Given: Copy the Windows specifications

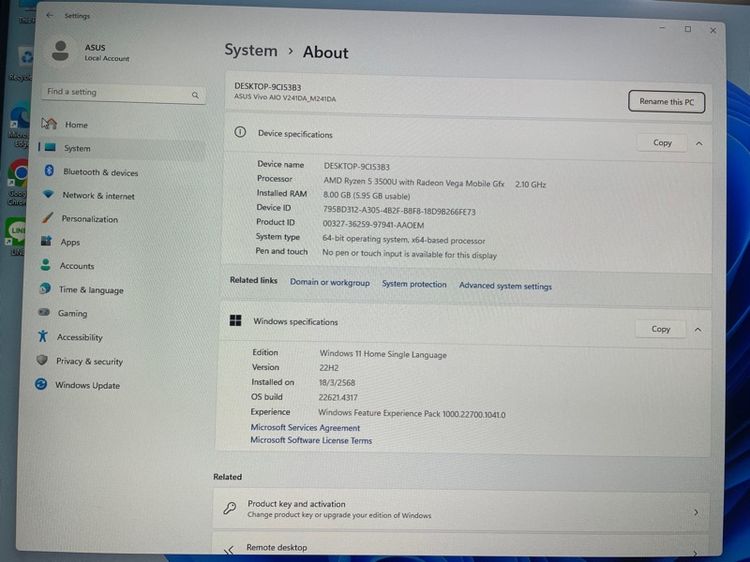Looking at the screenshot, I should [x=661, y=329].
